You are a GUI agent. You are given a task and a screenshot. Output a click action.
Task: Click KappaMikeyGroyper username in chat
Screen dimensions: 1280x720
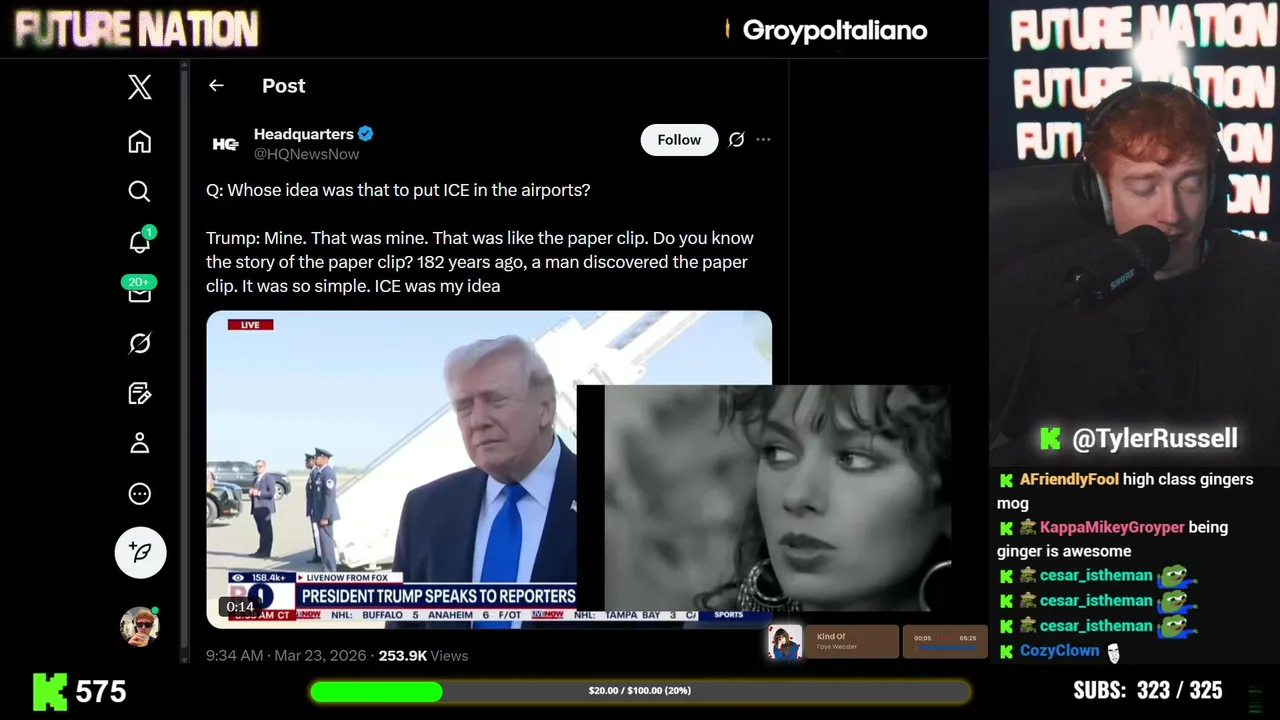click(x=1112, y=528)
